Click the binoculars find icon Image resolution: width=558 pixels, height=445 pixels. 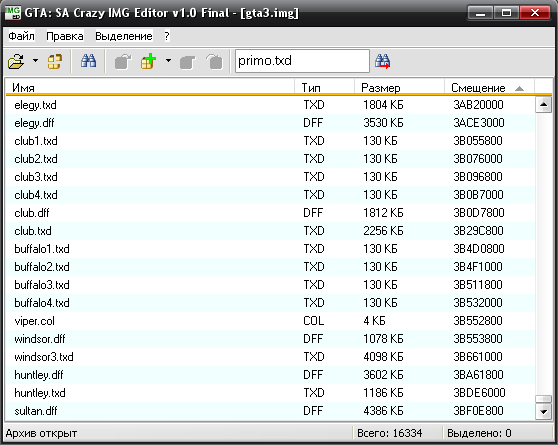pos(88,61)
